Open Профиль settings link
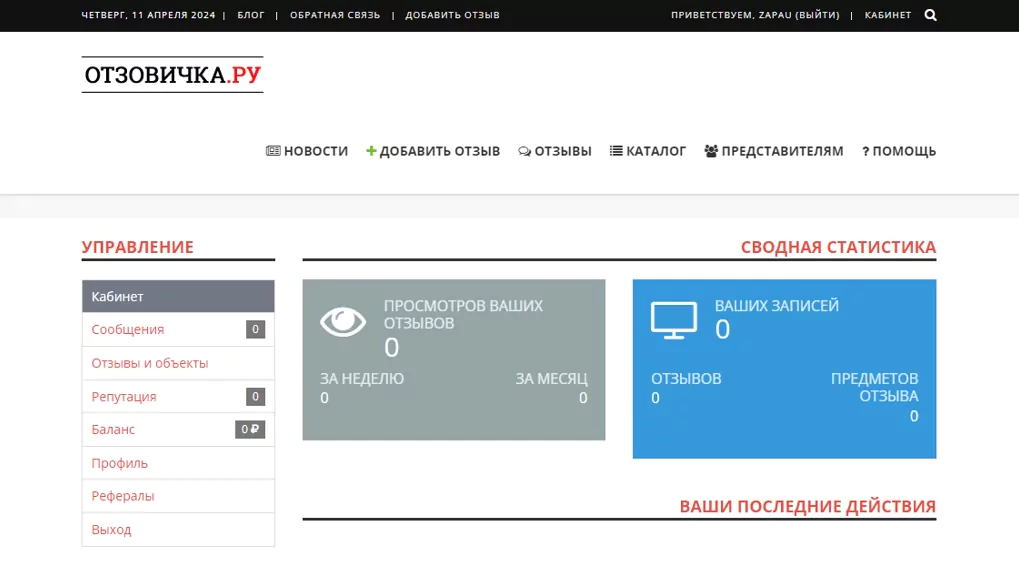 point(178,463)
